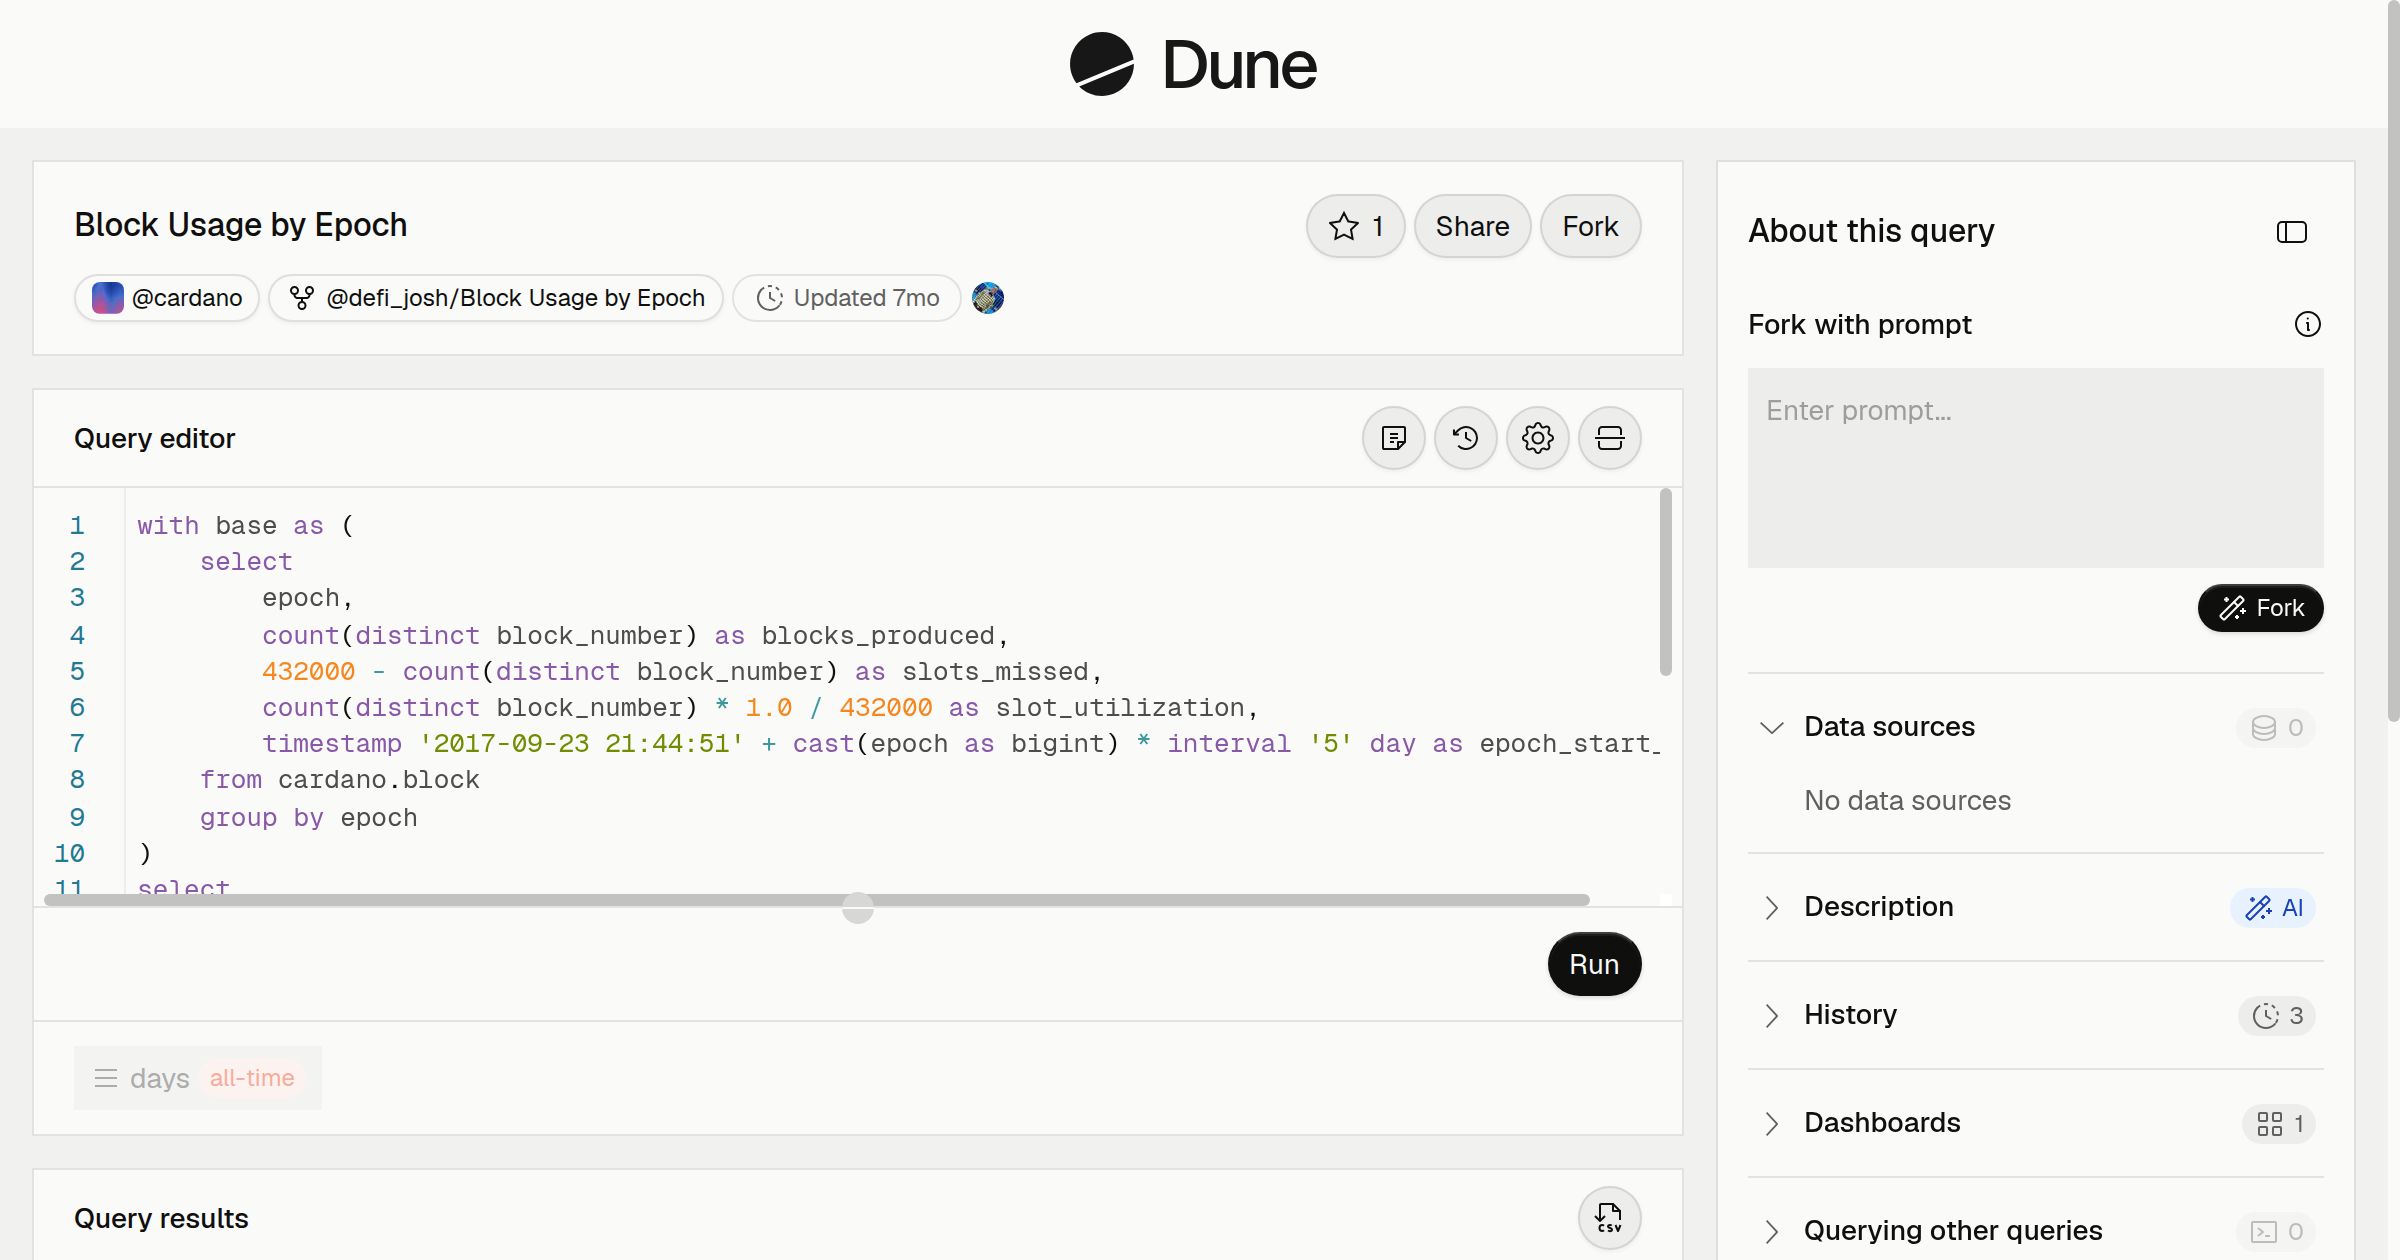Click line number 5 in editor gutter
This screenshot has height=1260, width=2400.
click(78, 672)
